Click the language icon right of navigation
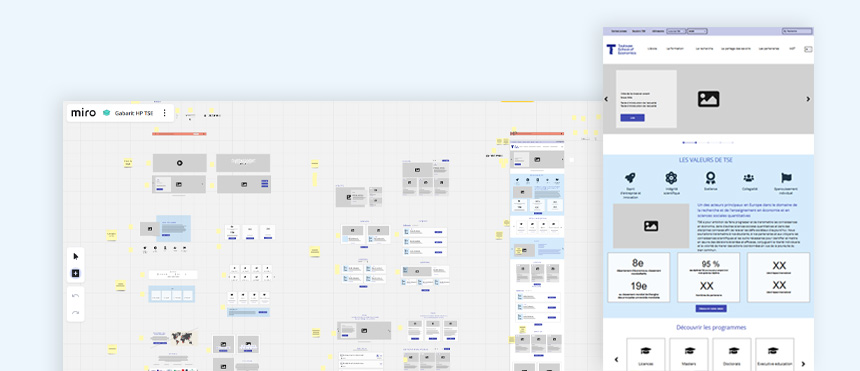Image resolution: width=860 pixels, height=371 pixels. tap(808, 49)
